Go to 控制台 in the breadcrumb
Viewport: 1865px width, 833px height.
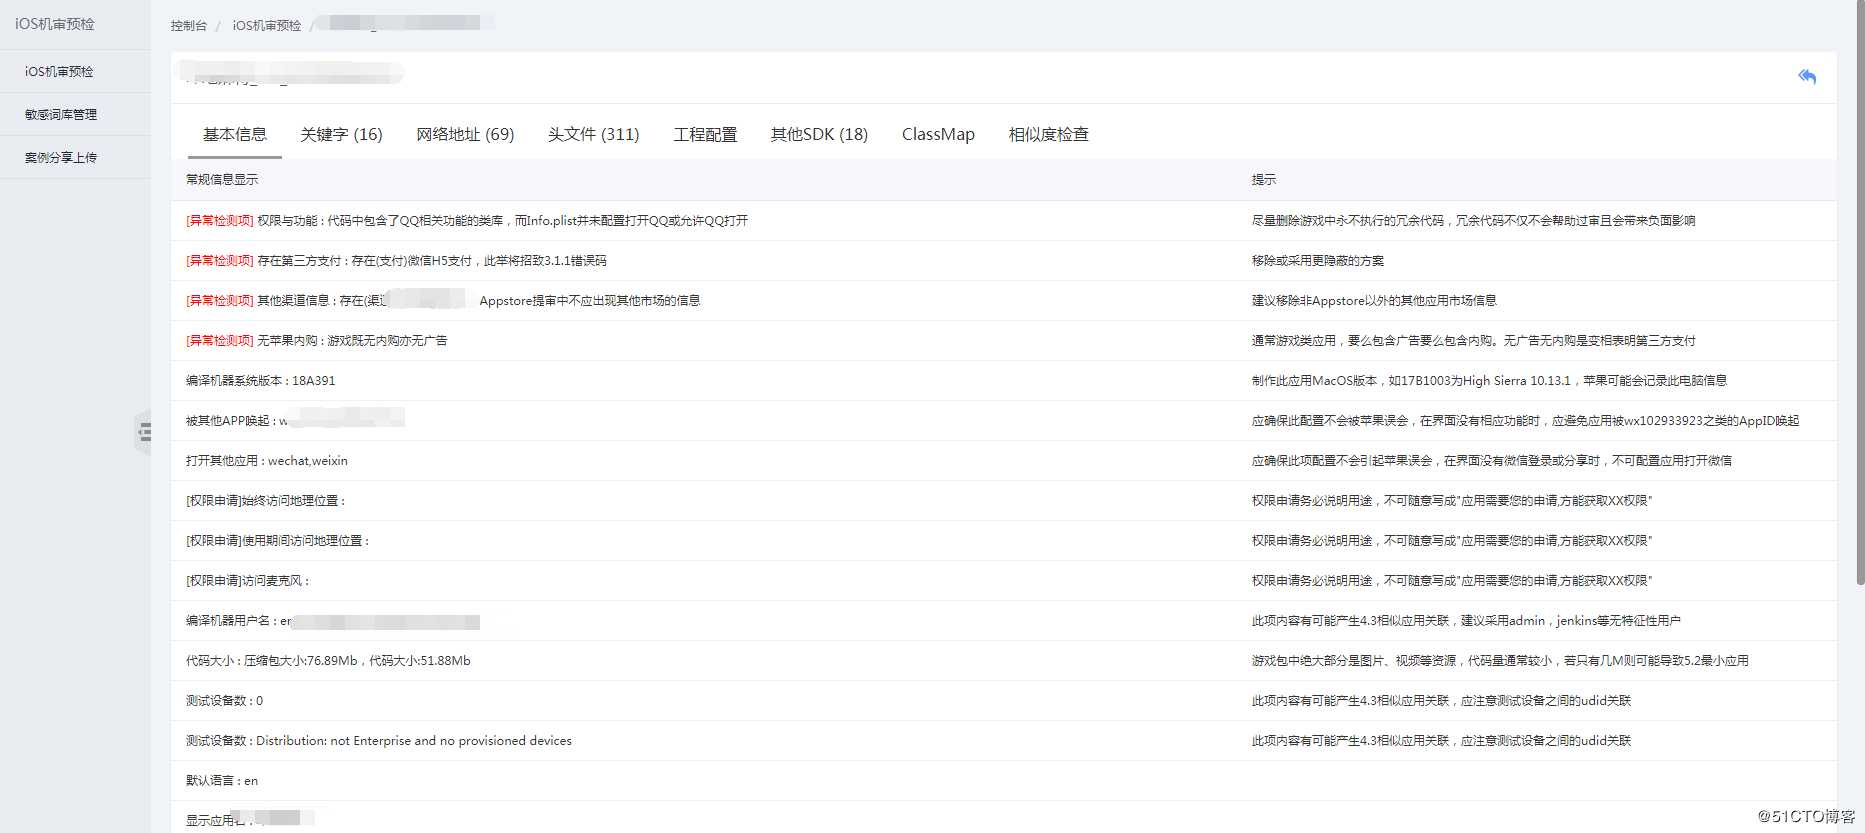click(x=188, y=26)
